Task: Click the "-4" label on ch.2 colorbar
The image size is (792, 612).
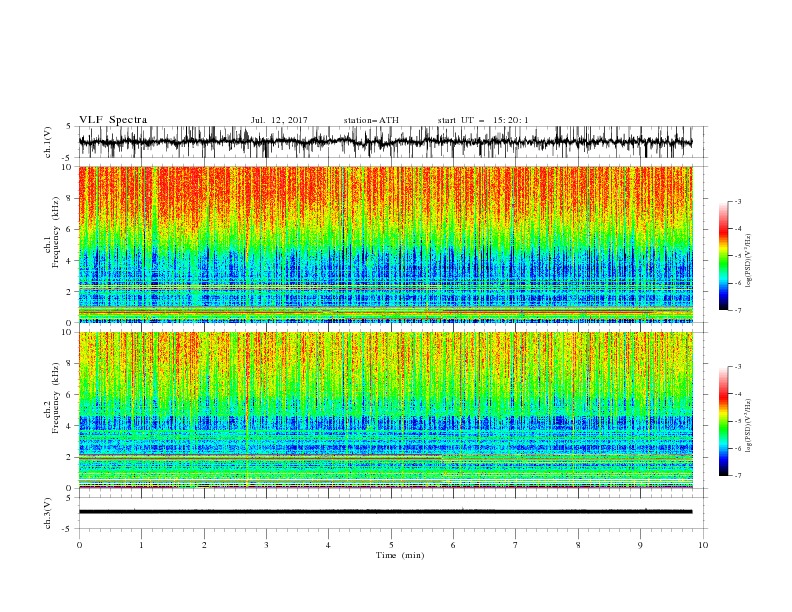Action: (738, 394)
